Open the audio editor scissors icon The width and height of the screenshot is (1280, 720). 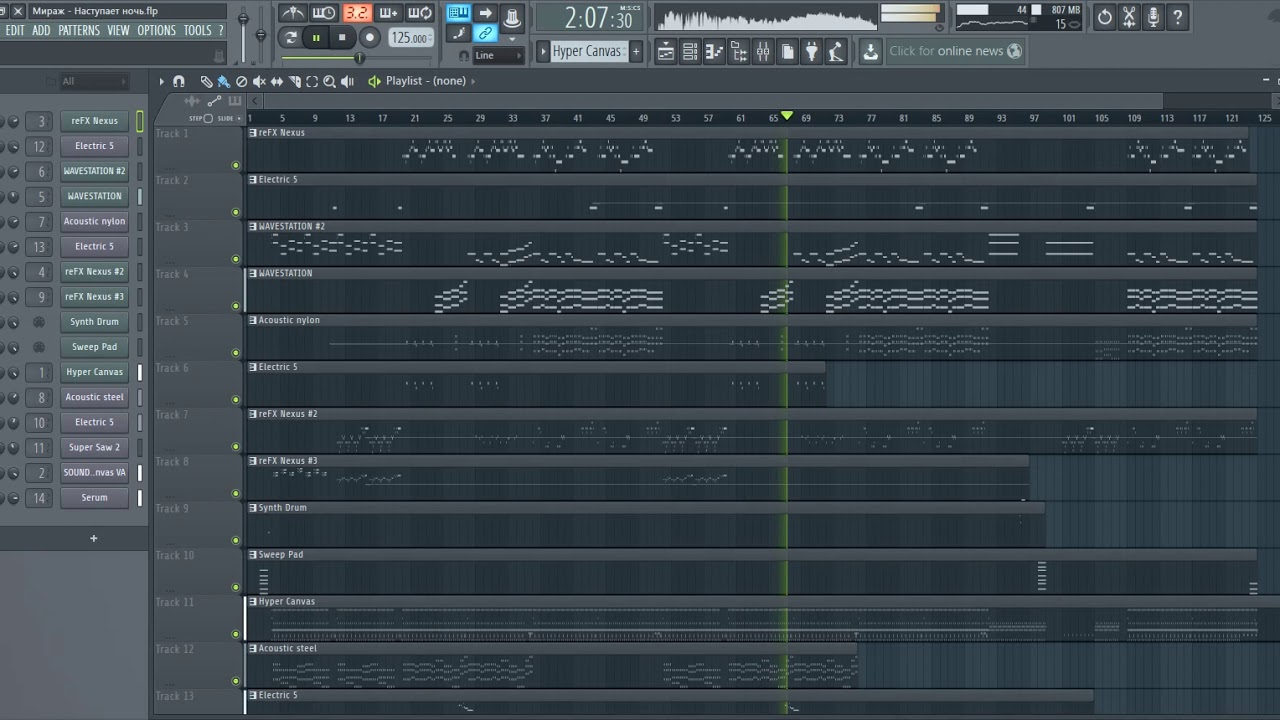tap(1129, 16)
